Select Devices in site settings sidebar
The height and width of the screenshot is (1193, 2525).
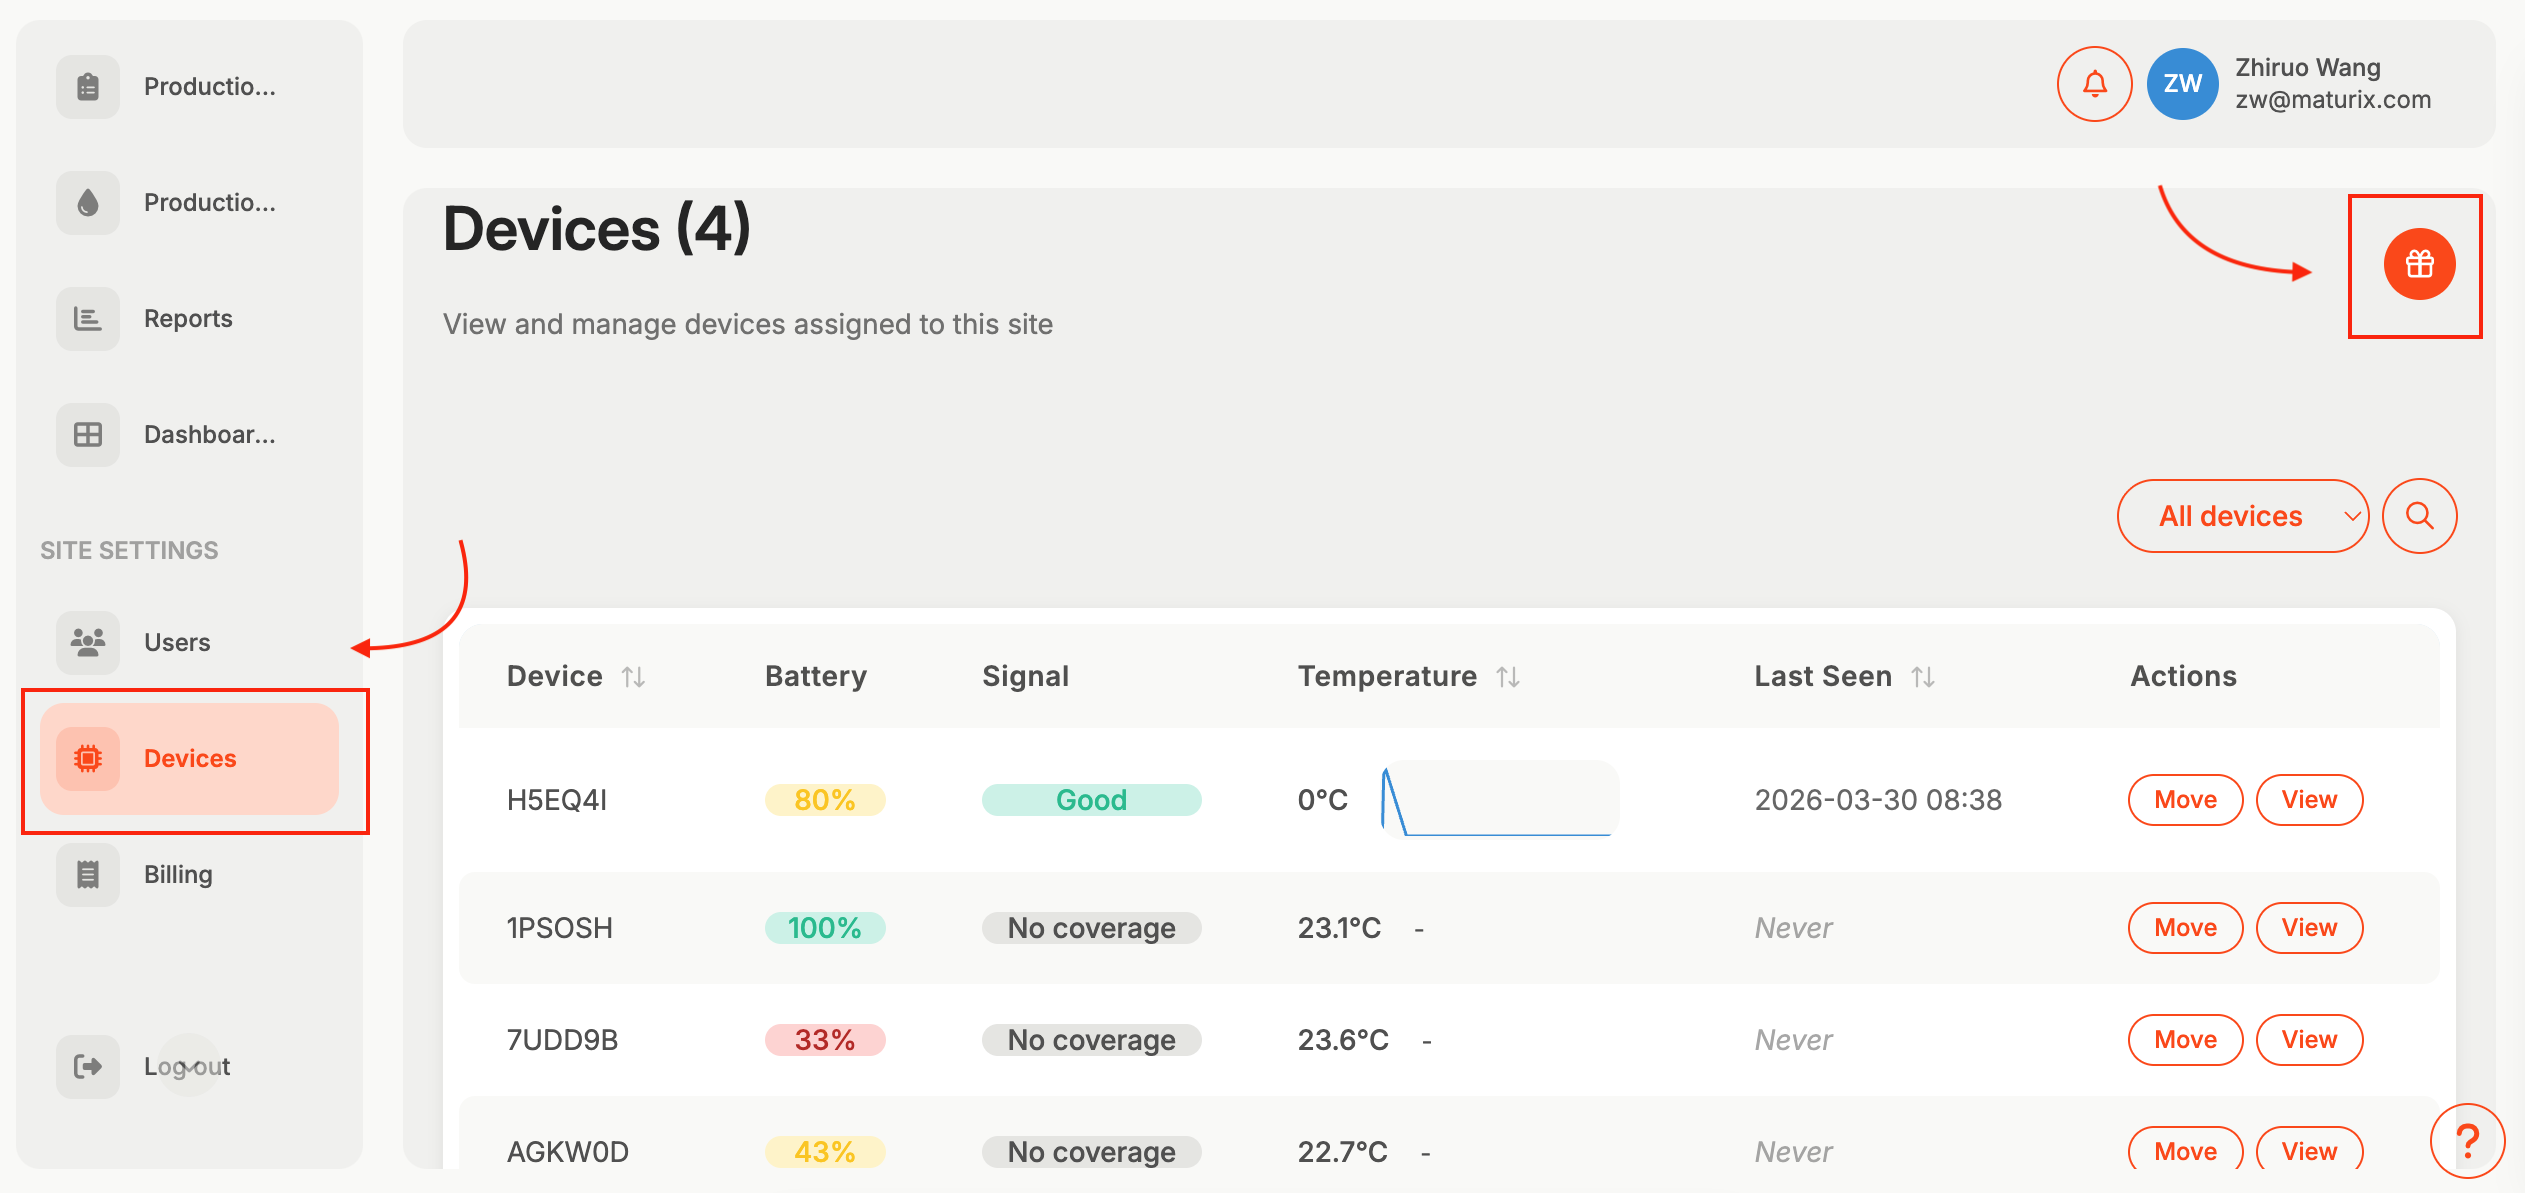(x=190, y=759)
